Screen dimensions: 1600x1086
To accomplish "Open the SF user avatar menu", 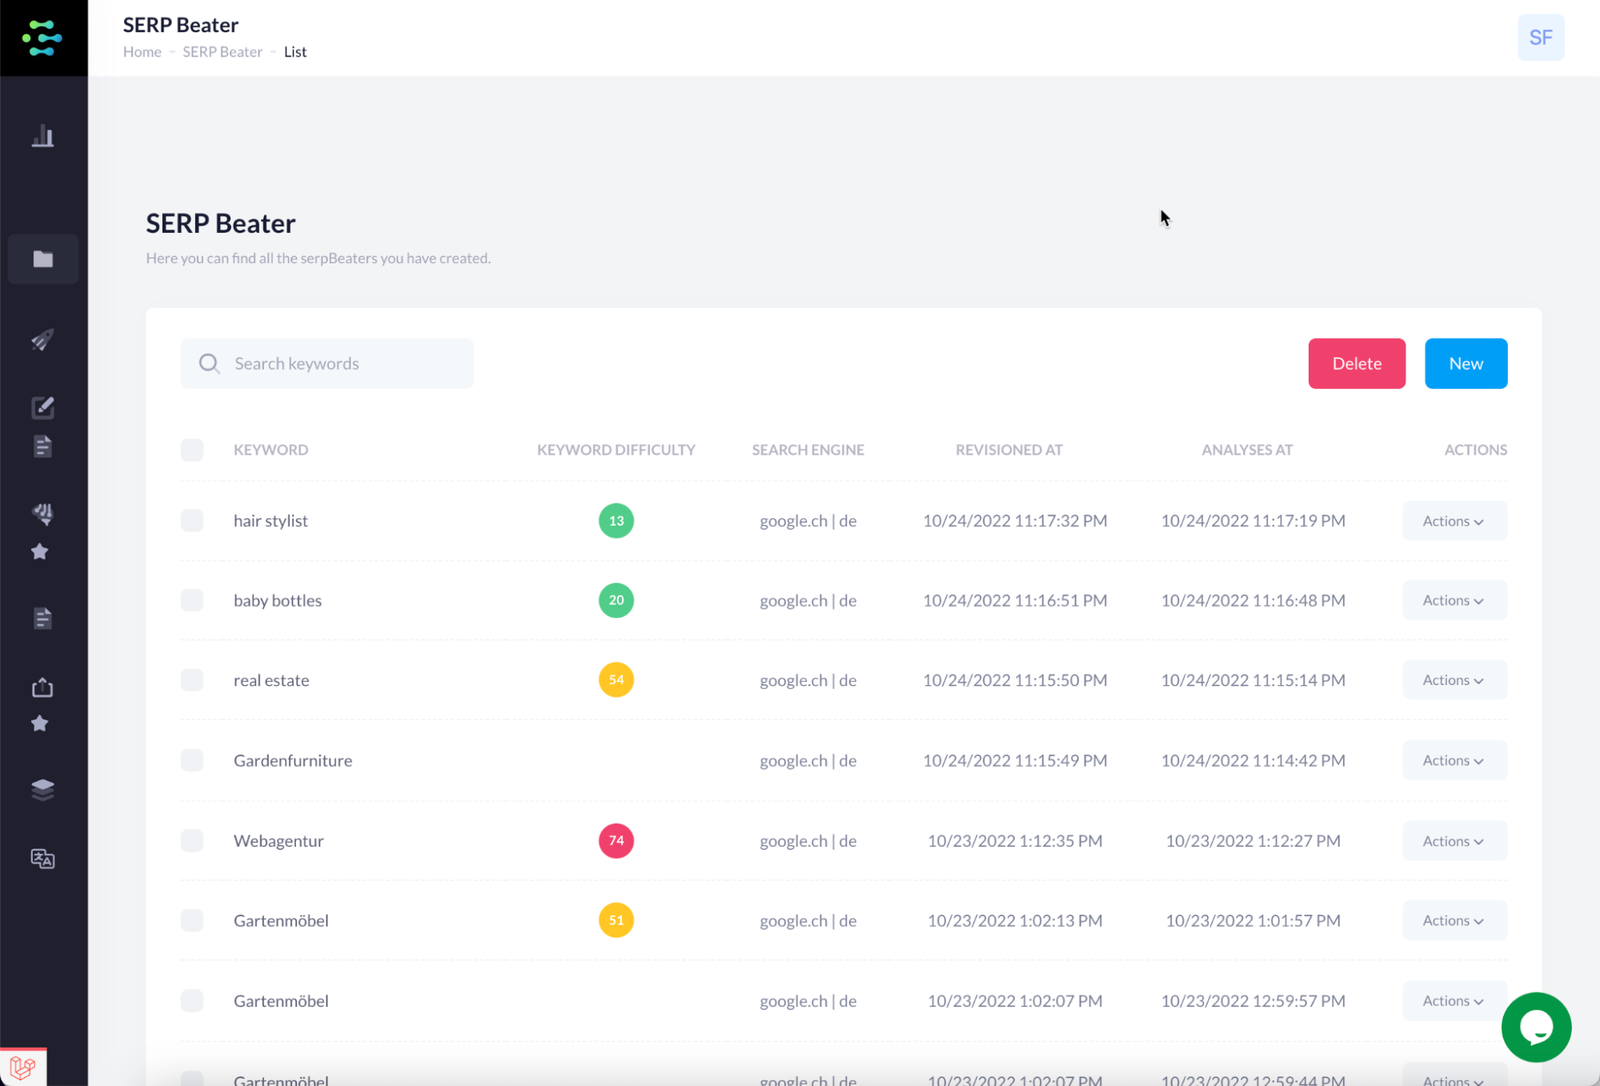I will point(1541,38).
